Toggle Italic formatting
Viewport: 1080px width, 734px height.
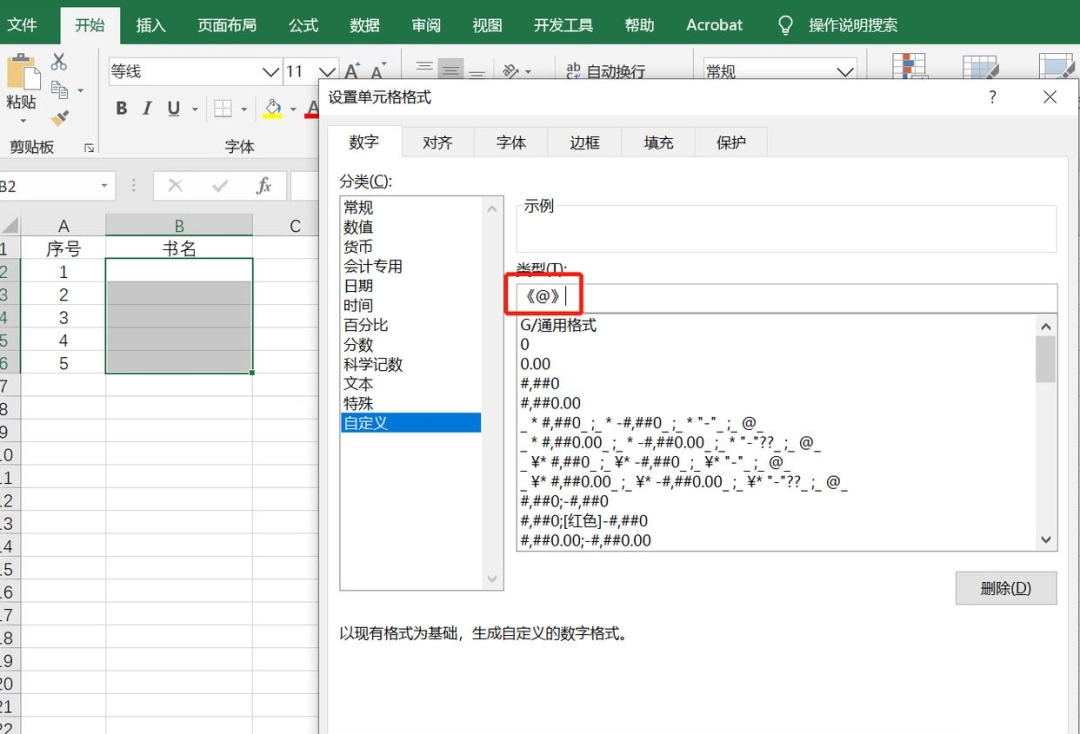(147, 108)
